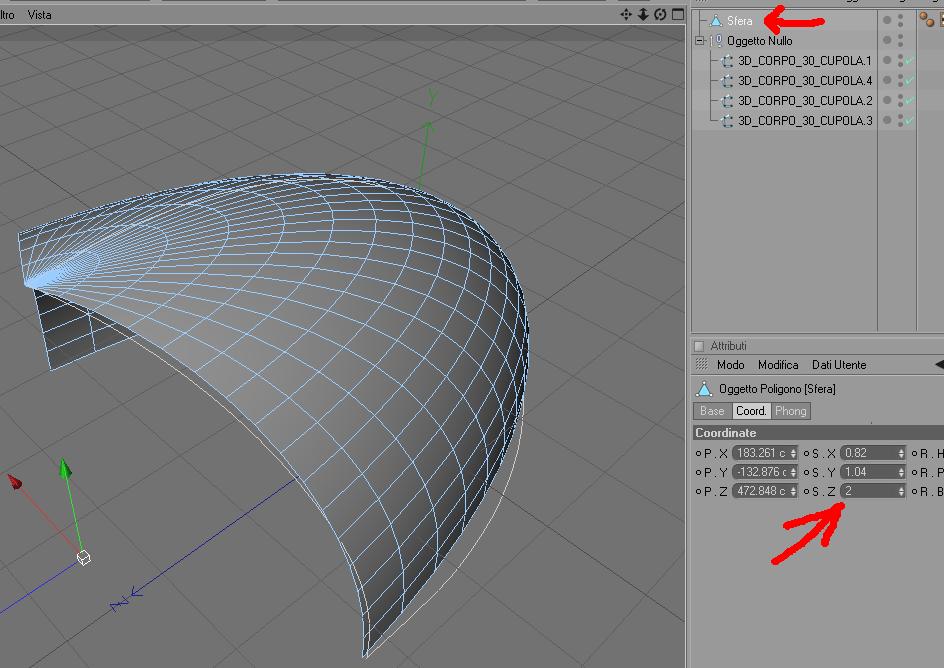Click the viewport zoom camera icon
944x668 pixels.
[643, 14]
